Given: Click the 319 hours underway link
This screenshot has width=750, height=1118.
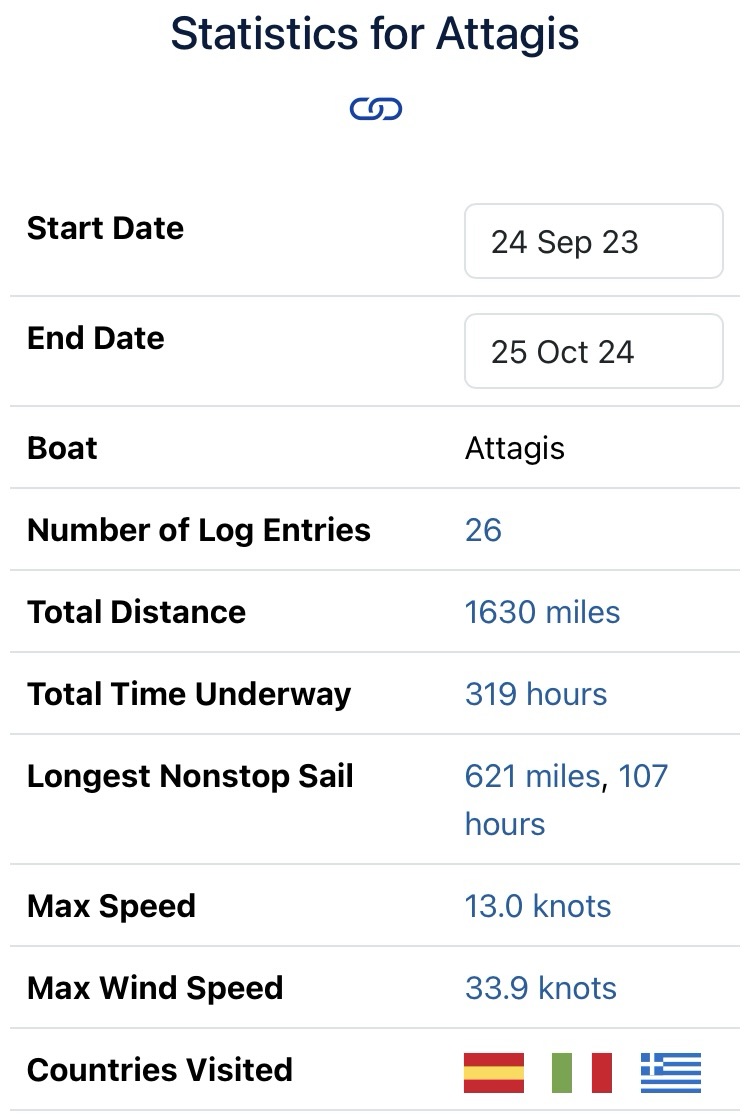Looking at the screenshot, I should point(536,694).
